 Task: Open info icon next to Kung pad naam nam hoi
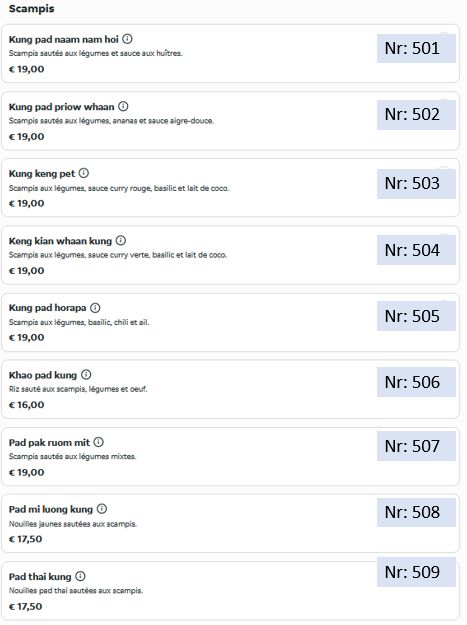127,39
